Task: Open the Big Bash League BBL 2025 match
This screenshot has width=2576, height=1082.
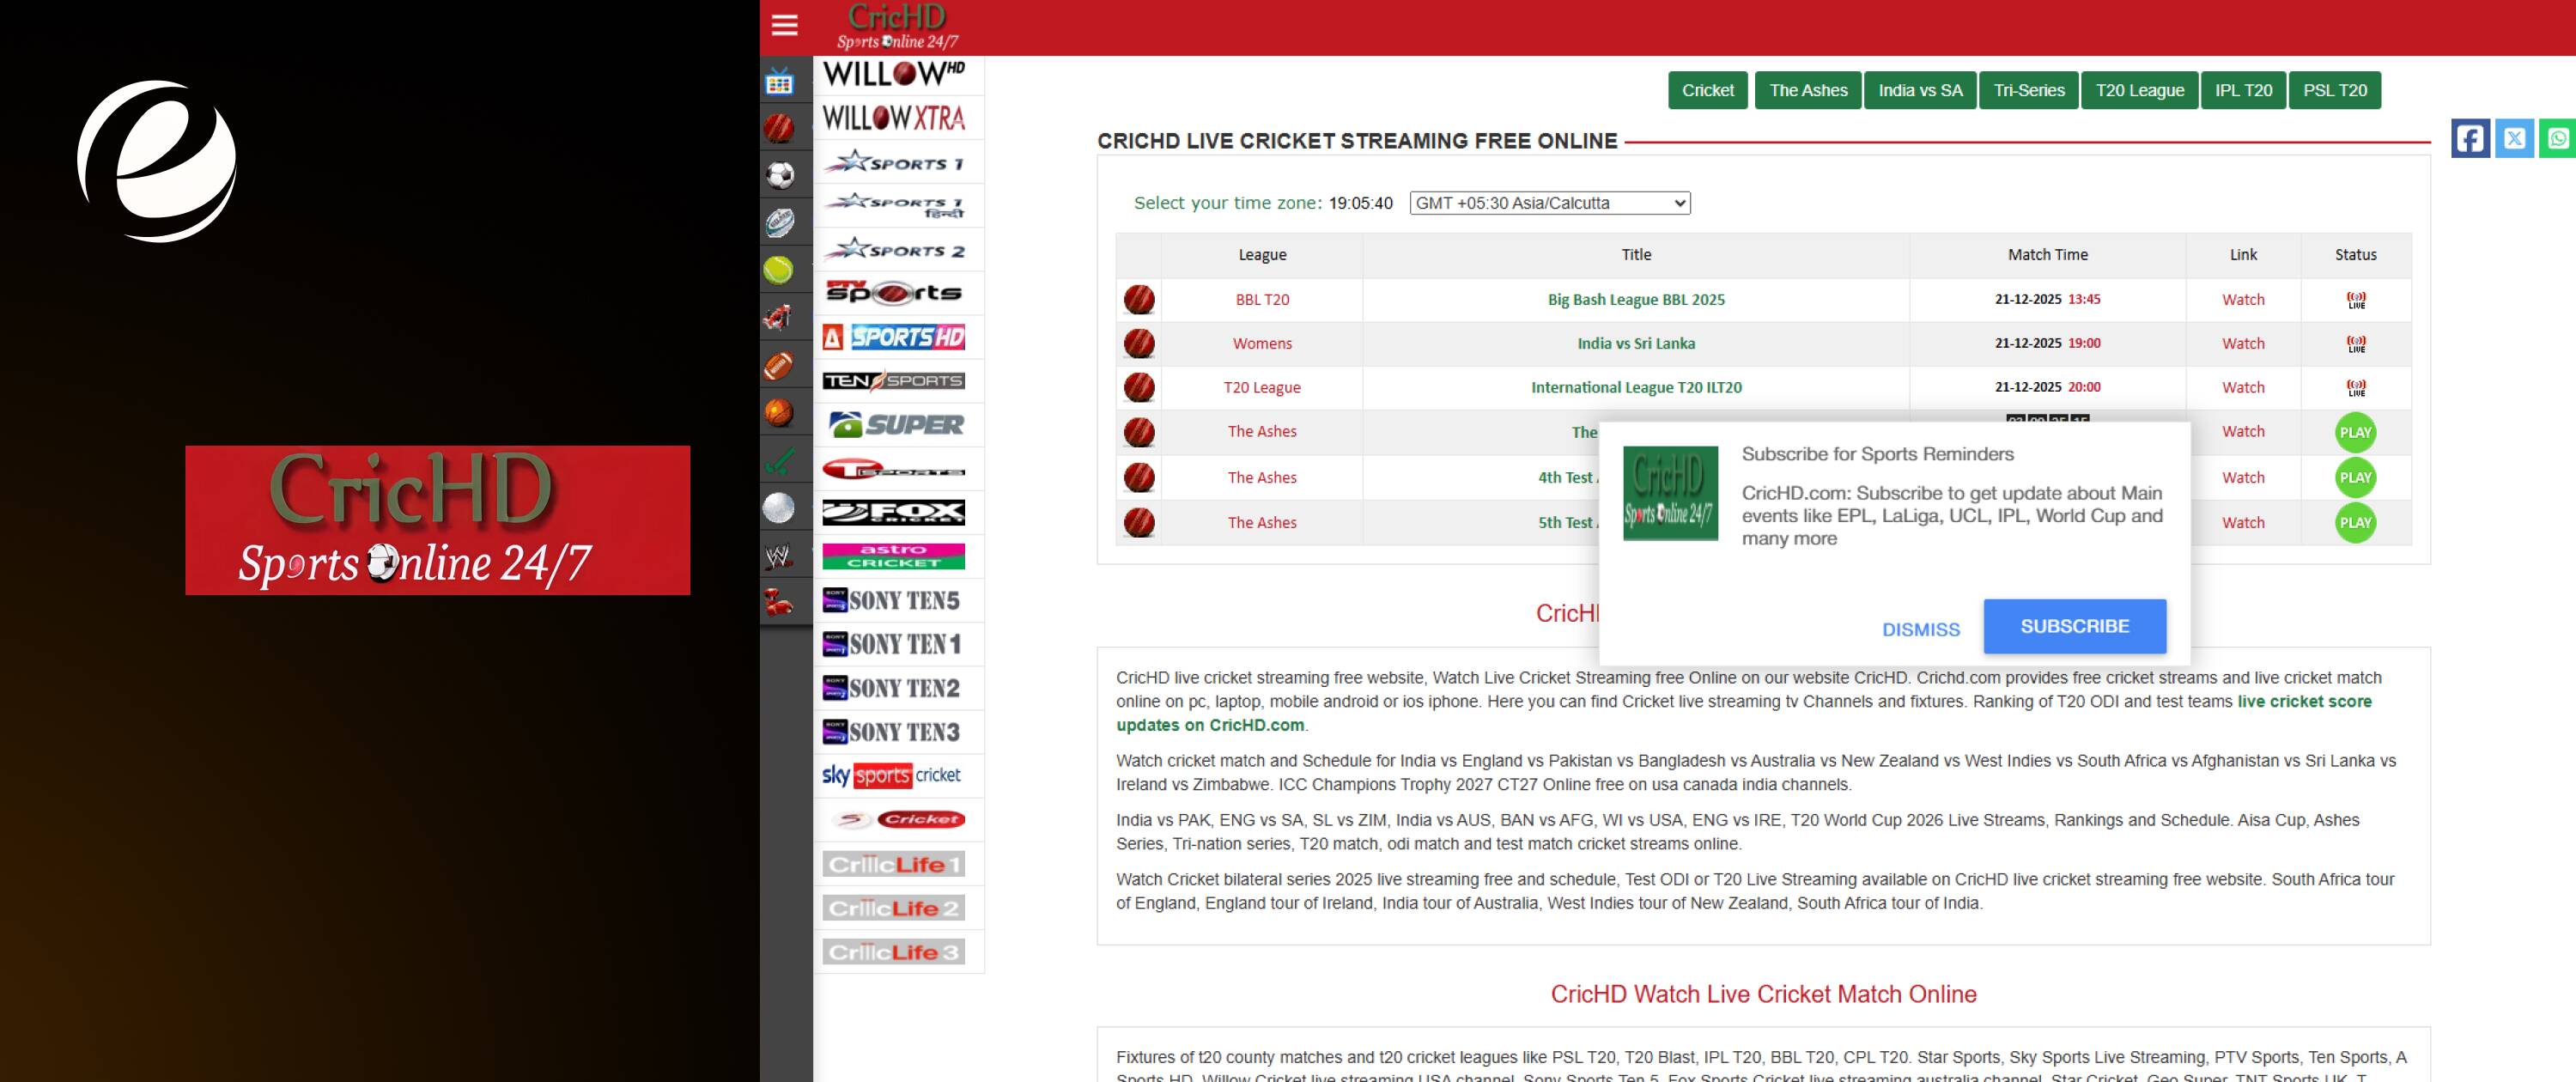Action: pyautogui.click(x=1636, y=299)
